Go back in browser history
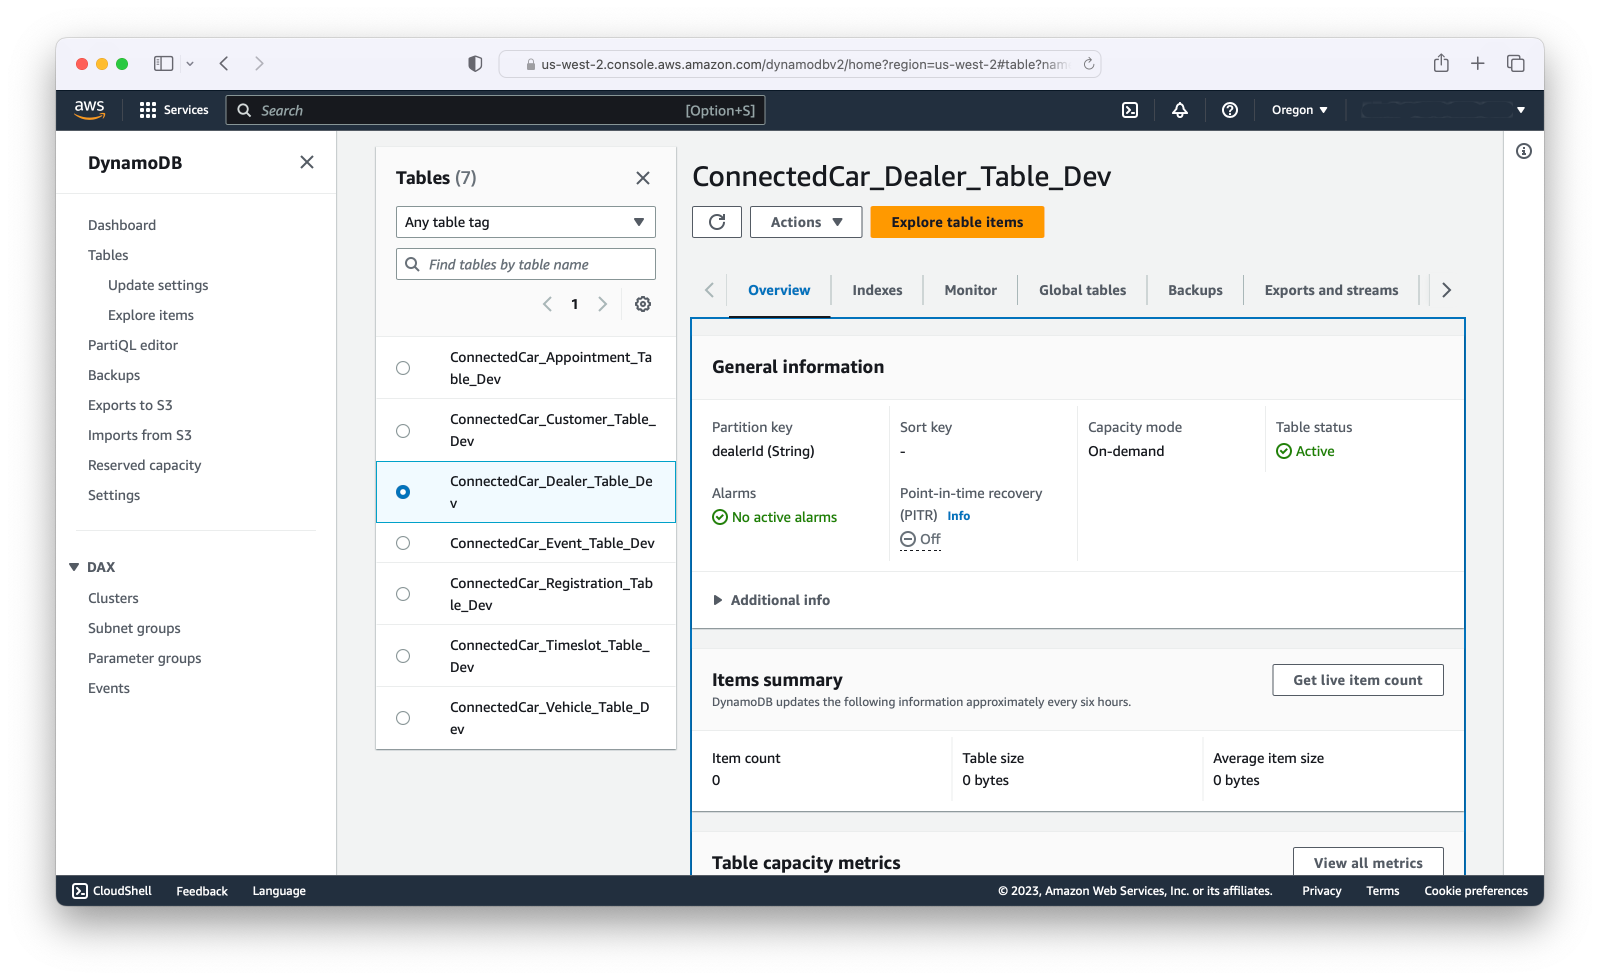This screenshot has height=980, width=1600. [x=224, y=63]
